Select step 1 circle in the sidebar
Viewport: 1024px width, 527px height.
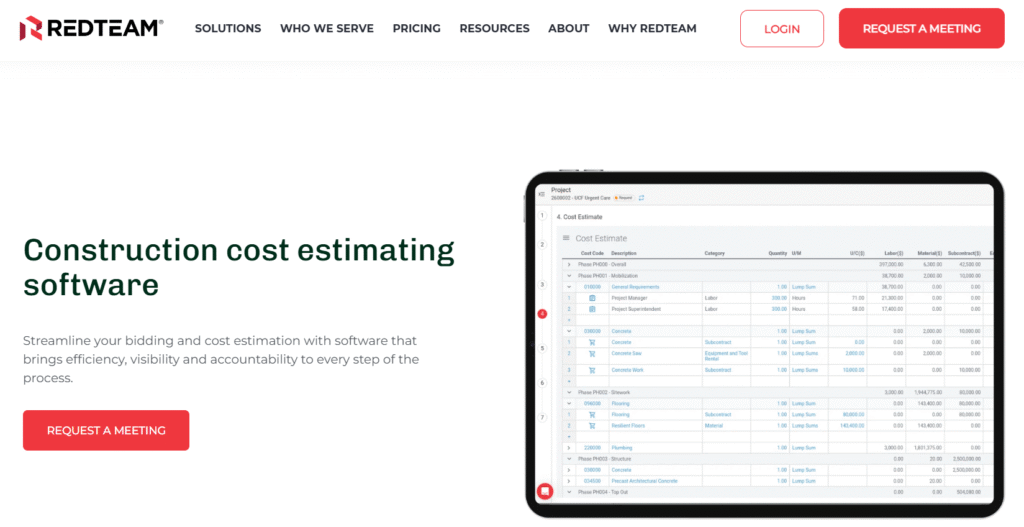[542, 216]
